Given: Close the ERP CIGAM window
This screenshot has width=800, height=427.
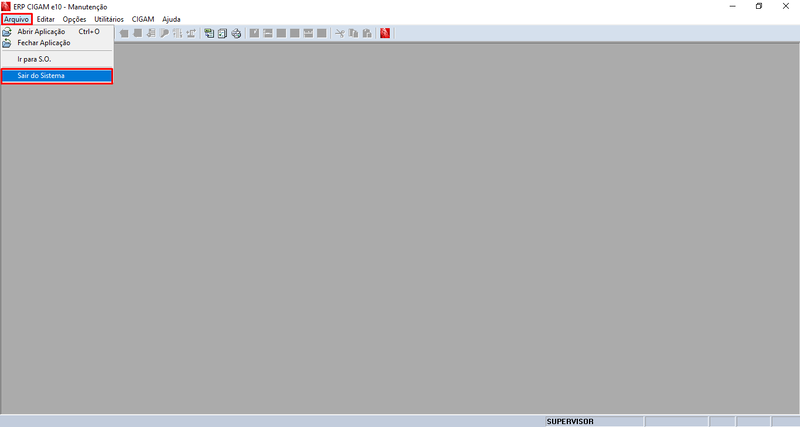Looking at the screenshot, I should (x=786, y=7).
